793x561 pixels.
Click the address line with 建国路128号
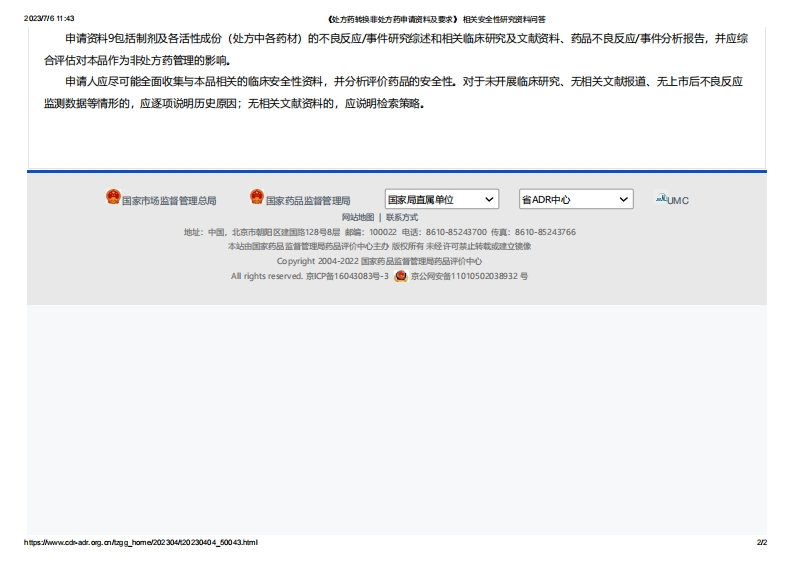click(379, 232)
